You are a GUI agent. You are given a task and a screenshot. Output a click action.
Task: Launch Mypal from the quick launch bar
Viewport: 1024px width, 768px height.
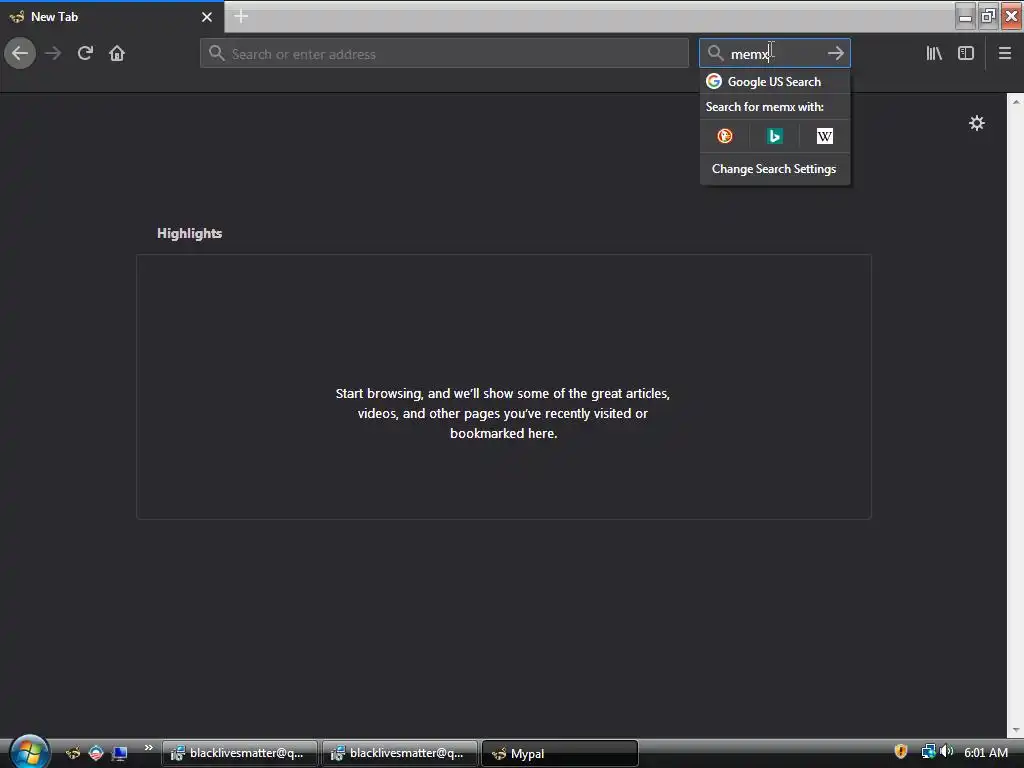tap(73, 753)
